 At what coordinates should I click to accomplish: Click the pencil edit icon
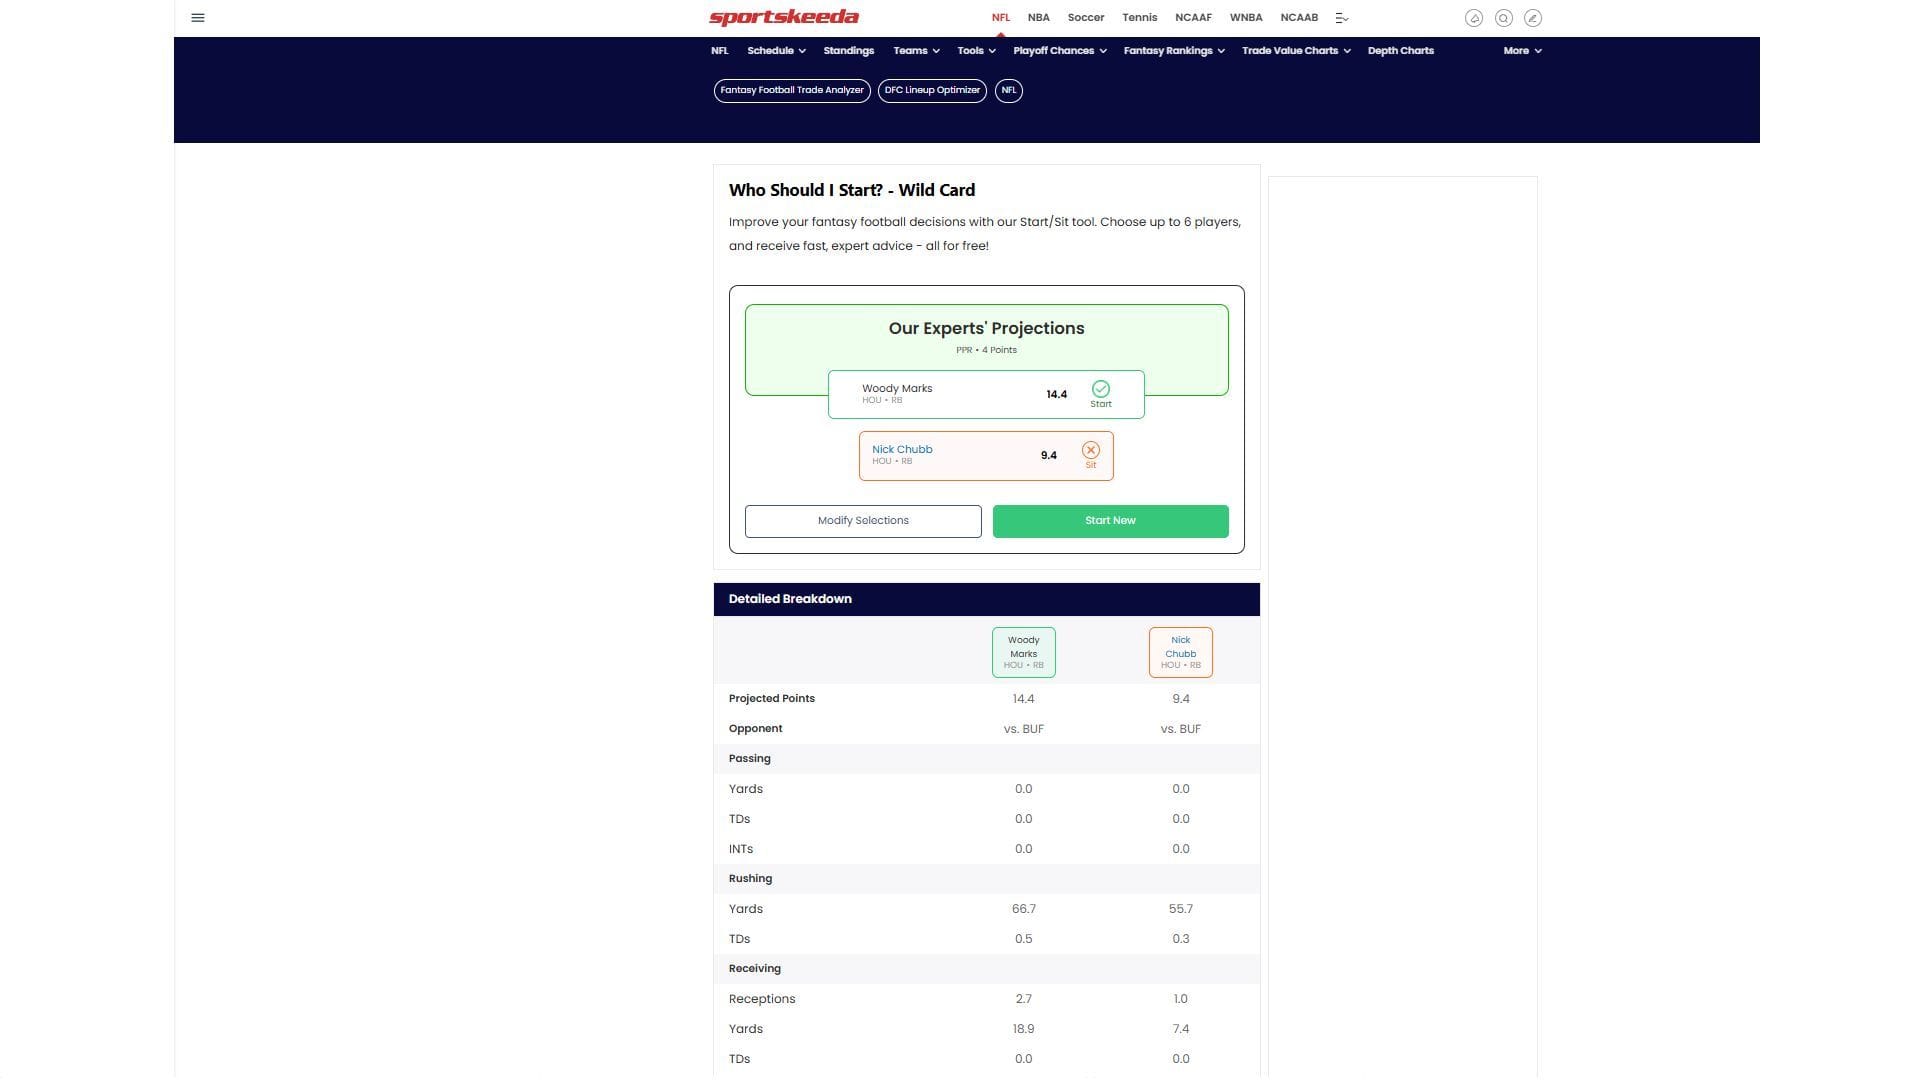click(x=1533, y=18)
